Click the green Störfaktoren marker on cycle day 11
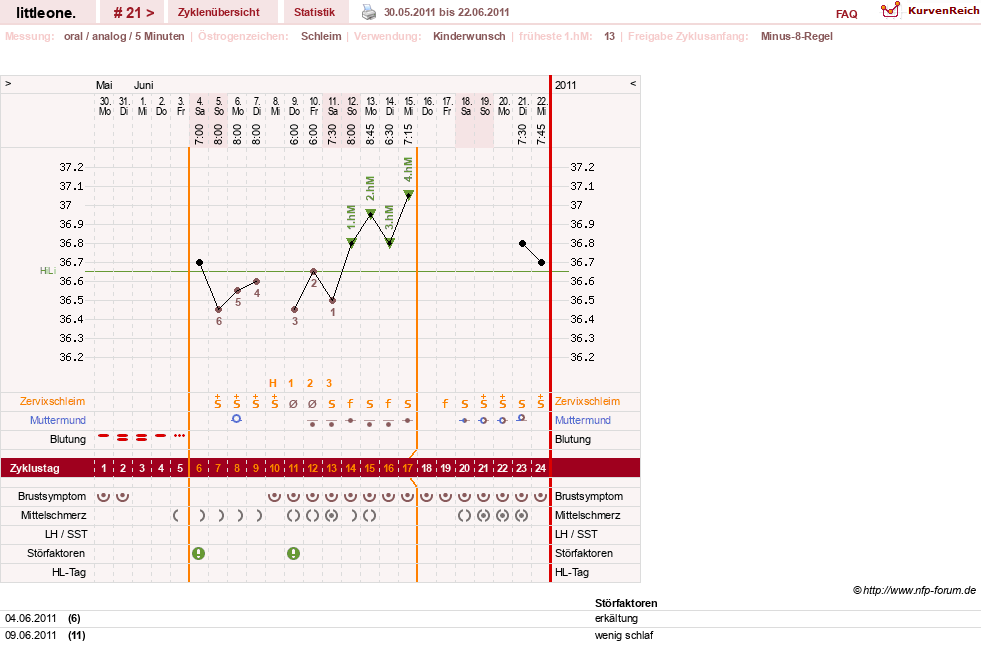The width and height of the screenshot is (981, 662). (293, 553)
